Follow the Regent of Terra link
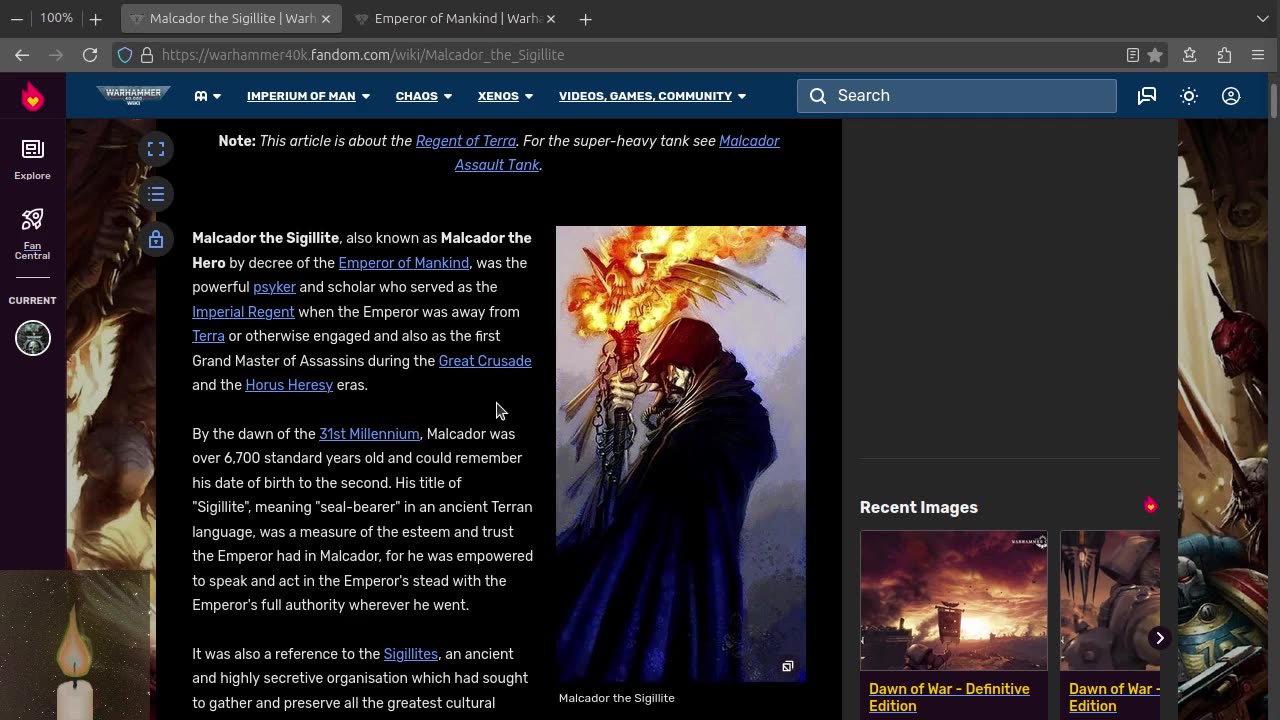Image resolution: width=1280 pixels, height=720 pixels. [x=466, y=141]
